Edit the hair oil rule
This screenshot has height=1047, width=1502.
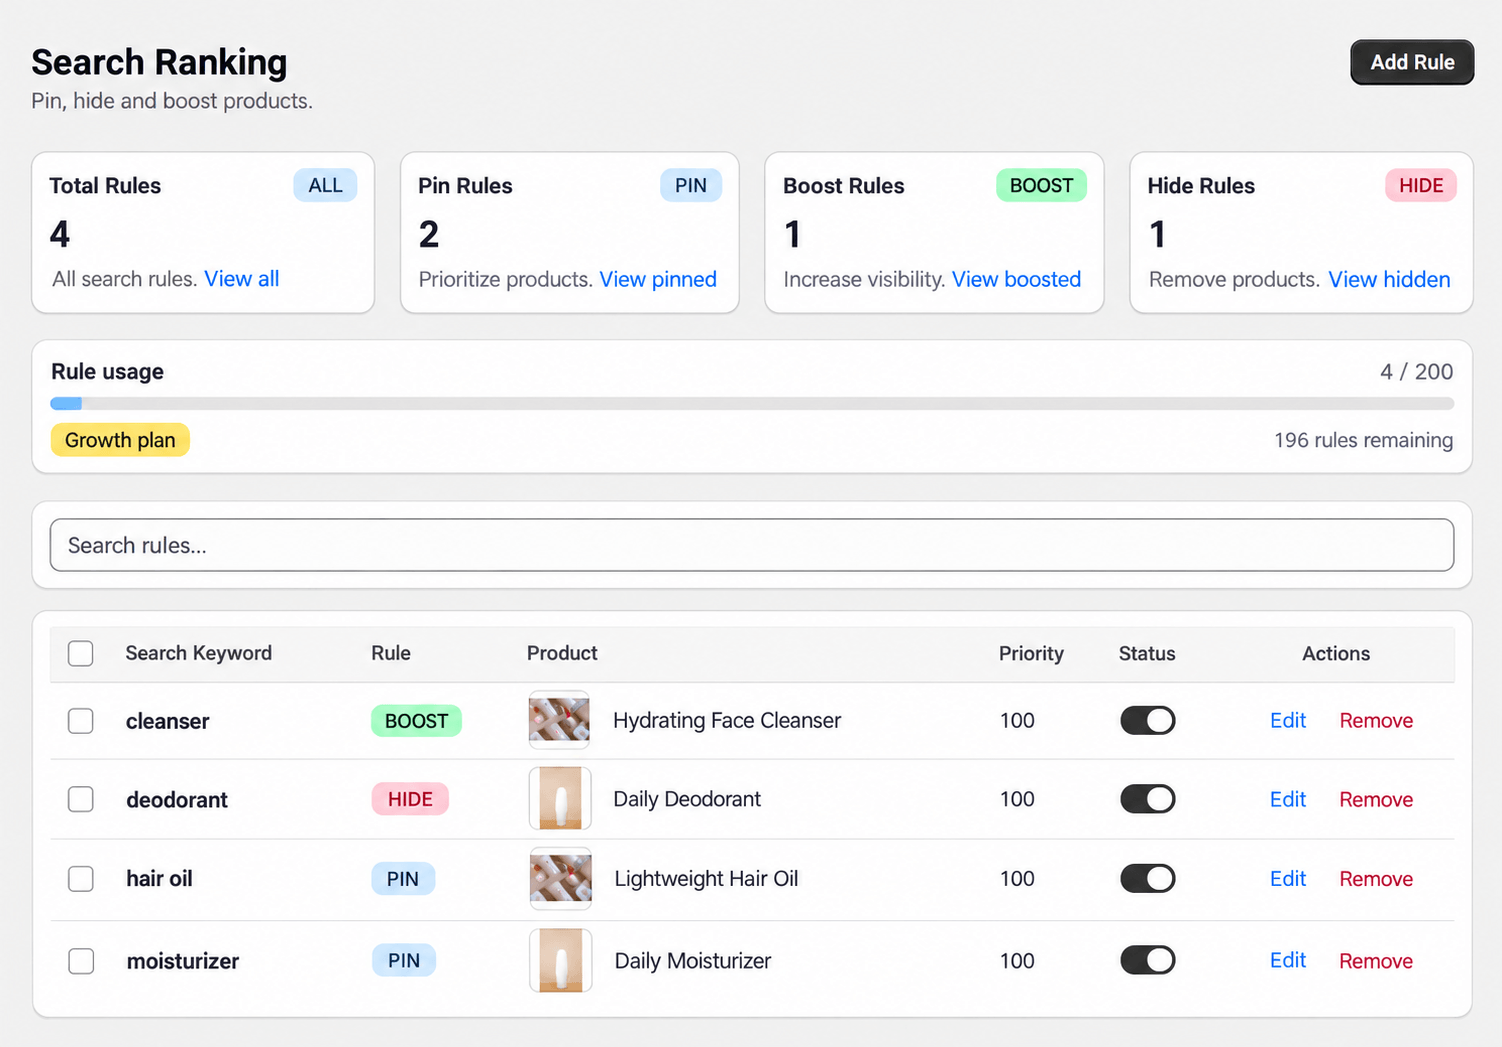coord(1288,878)
